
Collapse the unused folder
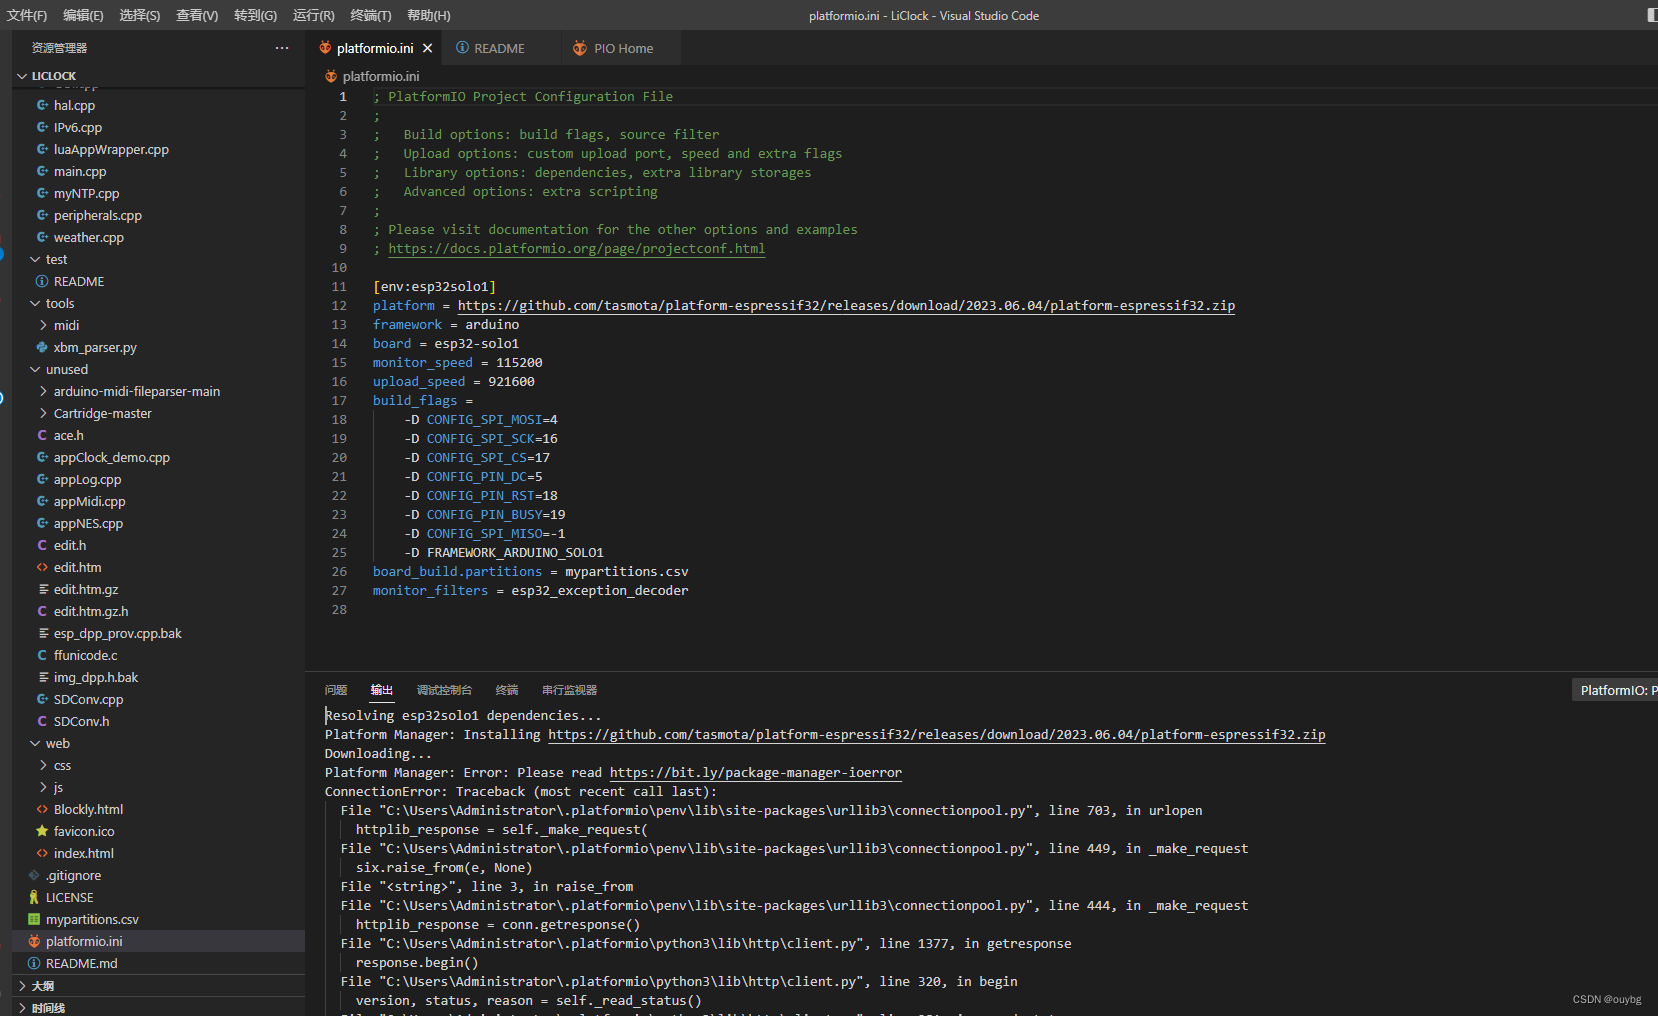coord(35,369)
